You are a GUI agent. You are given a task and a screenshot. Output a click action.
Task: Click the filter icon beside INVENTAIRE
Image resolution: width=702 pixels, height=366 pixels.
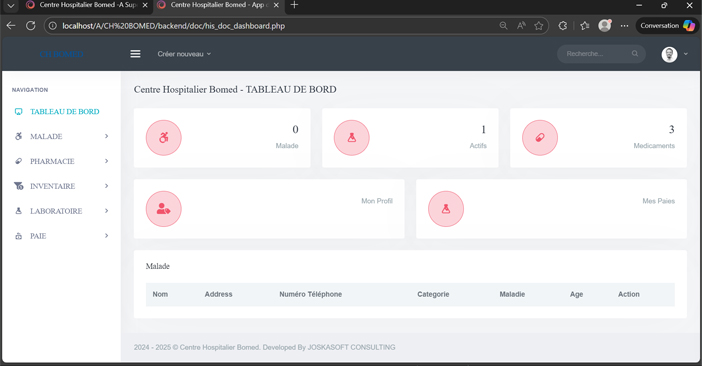pyautogui.click(x=18, y=186)
